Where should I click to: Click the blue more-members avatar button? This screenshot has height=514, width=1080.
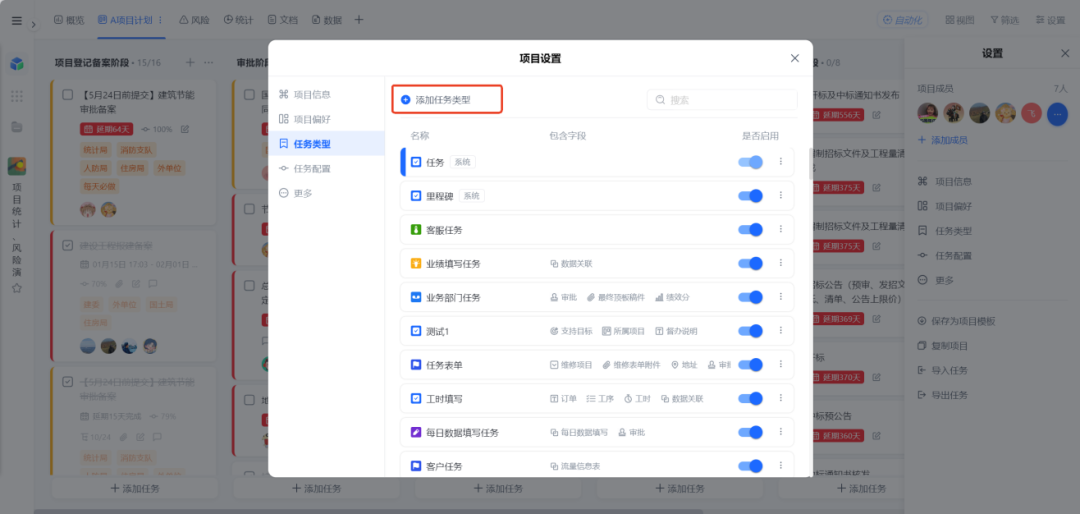coord(1057,113)
